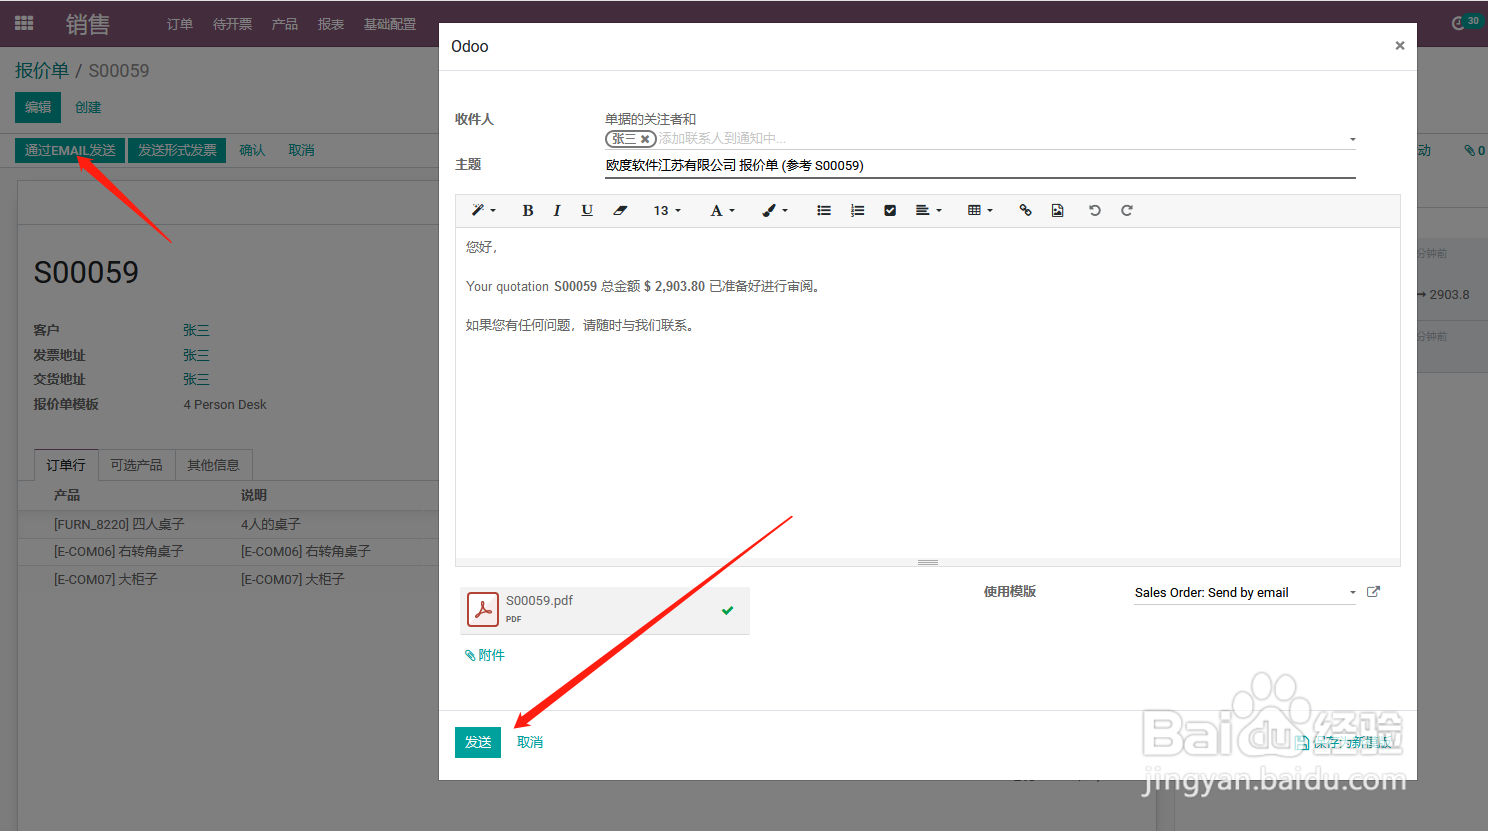Open the apps grid menu icon
This screenshot has width=1488, height=831.
24,23
